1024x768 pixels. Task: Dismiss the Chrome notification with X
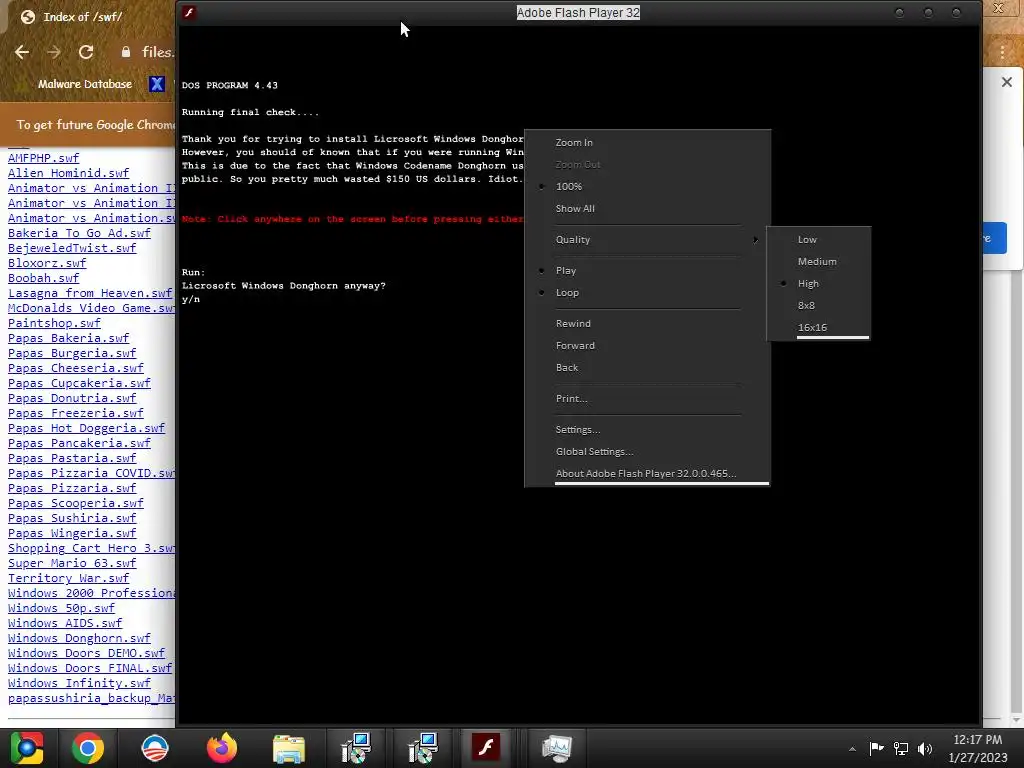click(x=1006, y=82)
